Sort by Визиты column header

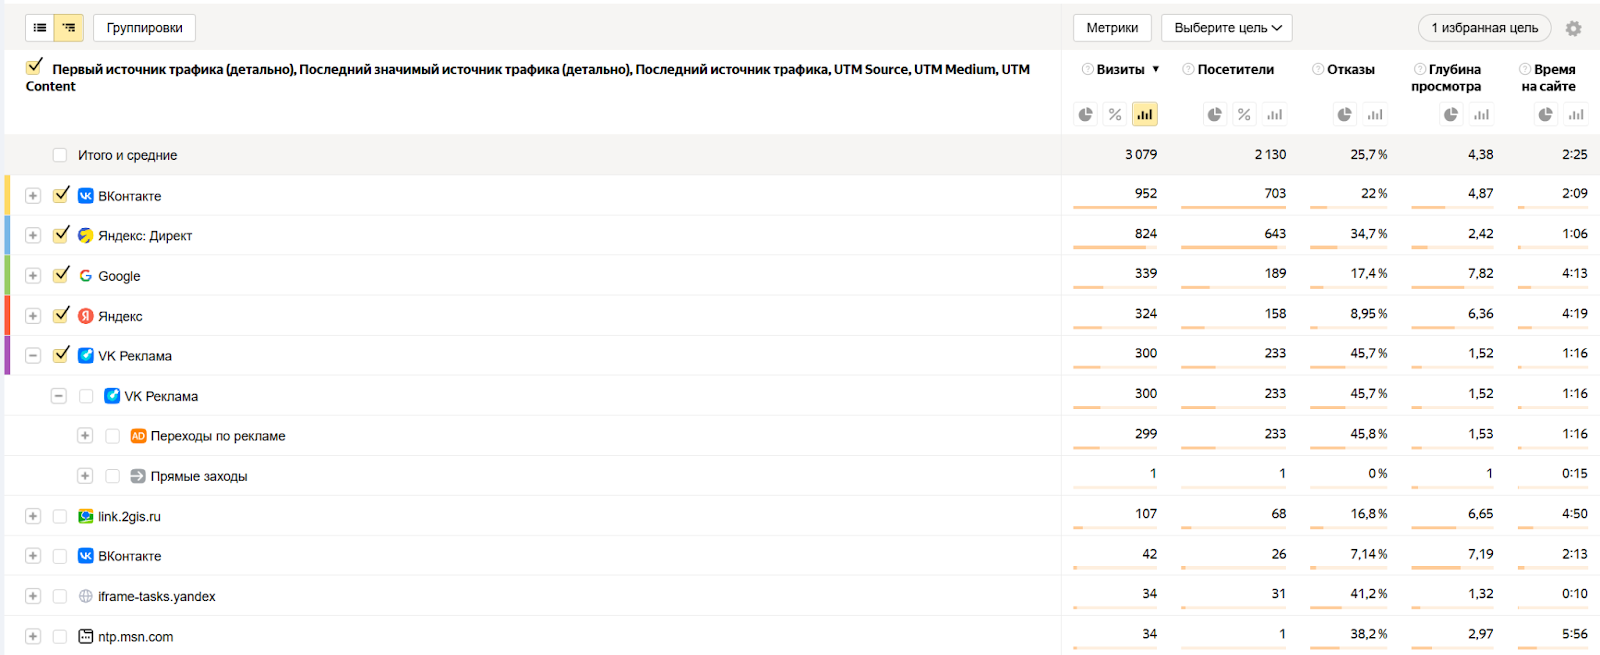[x=1120, y=69]
